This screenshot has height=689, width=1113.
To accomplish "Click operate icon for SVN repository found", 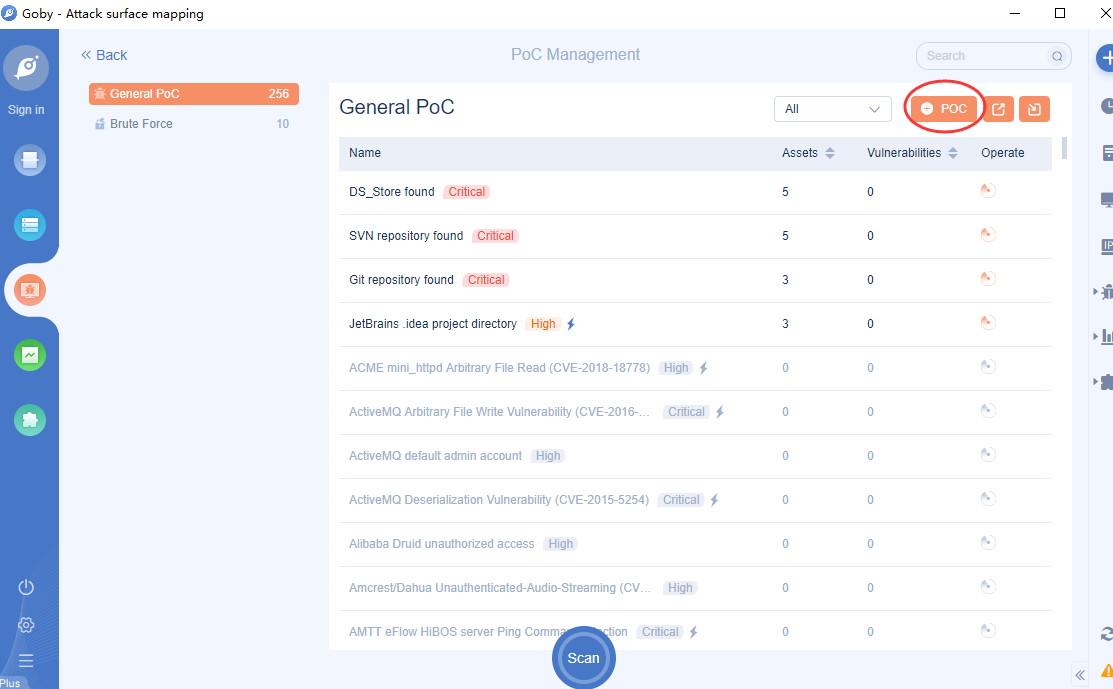I will click(988, 235).
